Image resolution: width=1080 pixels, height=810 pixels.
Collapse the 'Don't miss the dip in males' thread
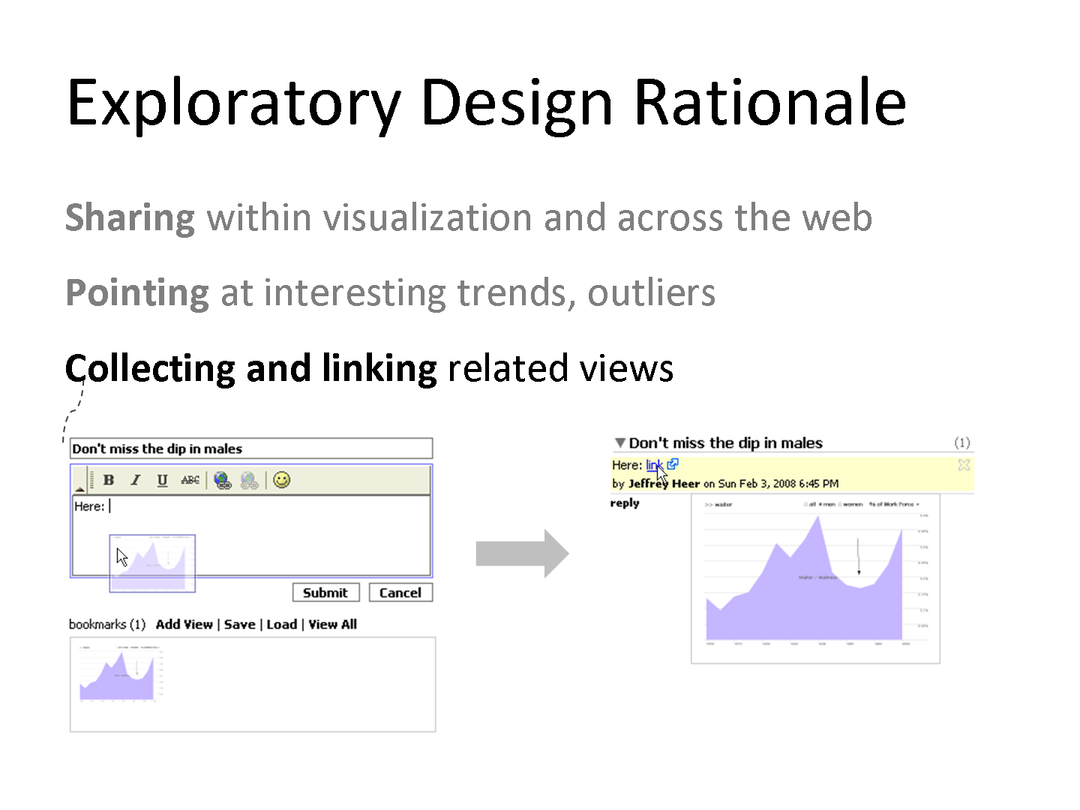pos(620,443)
